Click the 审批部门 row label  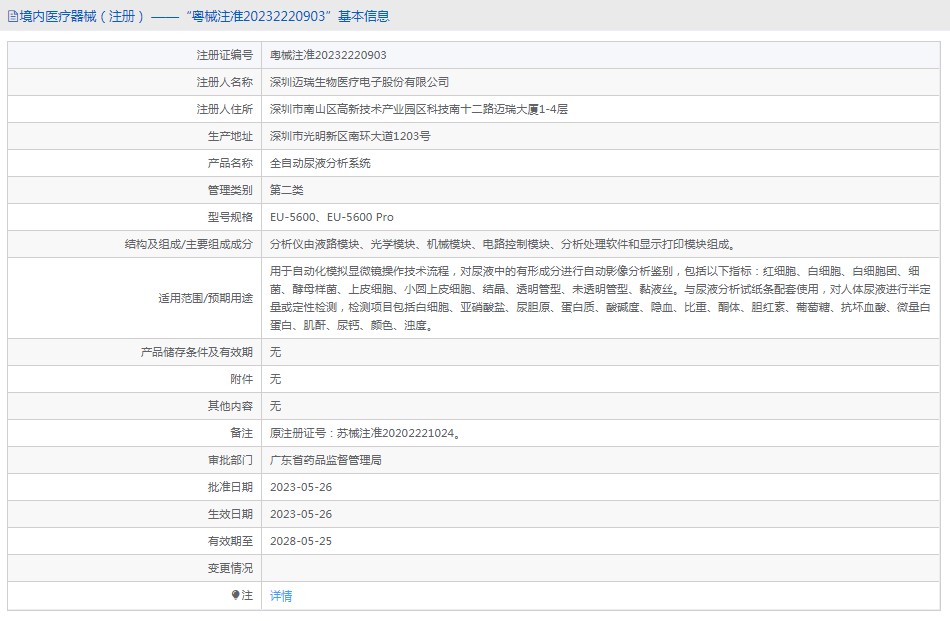230,460
